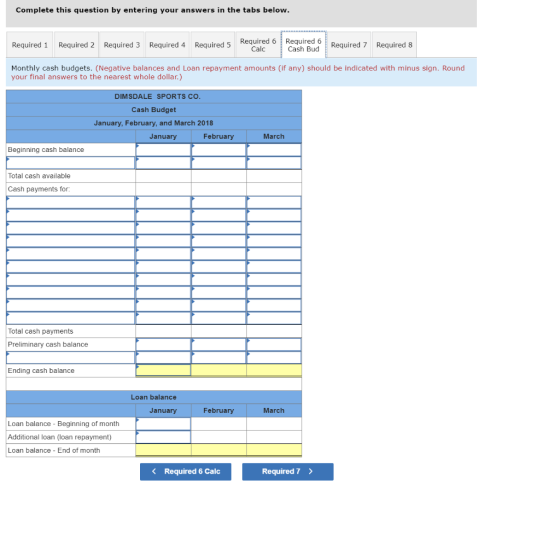Click the Required 7 next button
Image resolution: width=560 pixels, height=537 pixels.
tap(288, 472)
